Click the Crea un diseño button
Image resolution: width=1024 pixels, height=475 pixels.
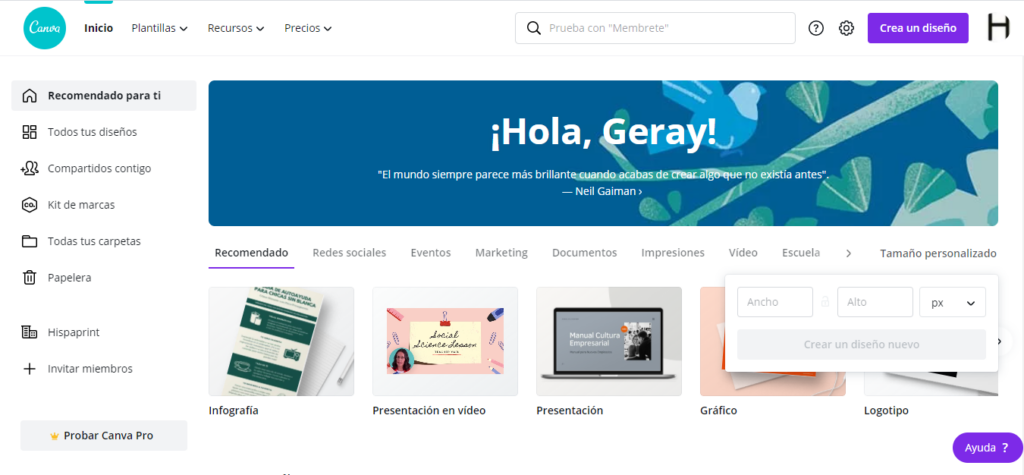(918, 28)
